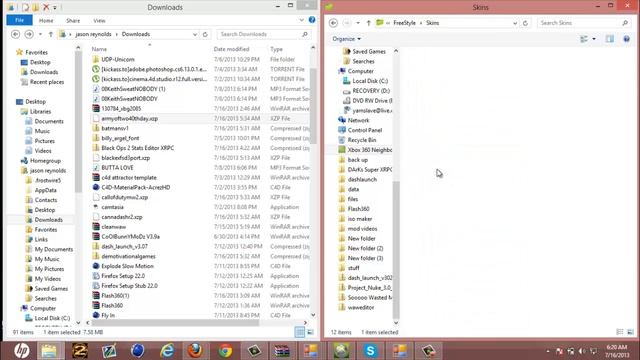Open Skype from the taskbar

tap(370, 351)
